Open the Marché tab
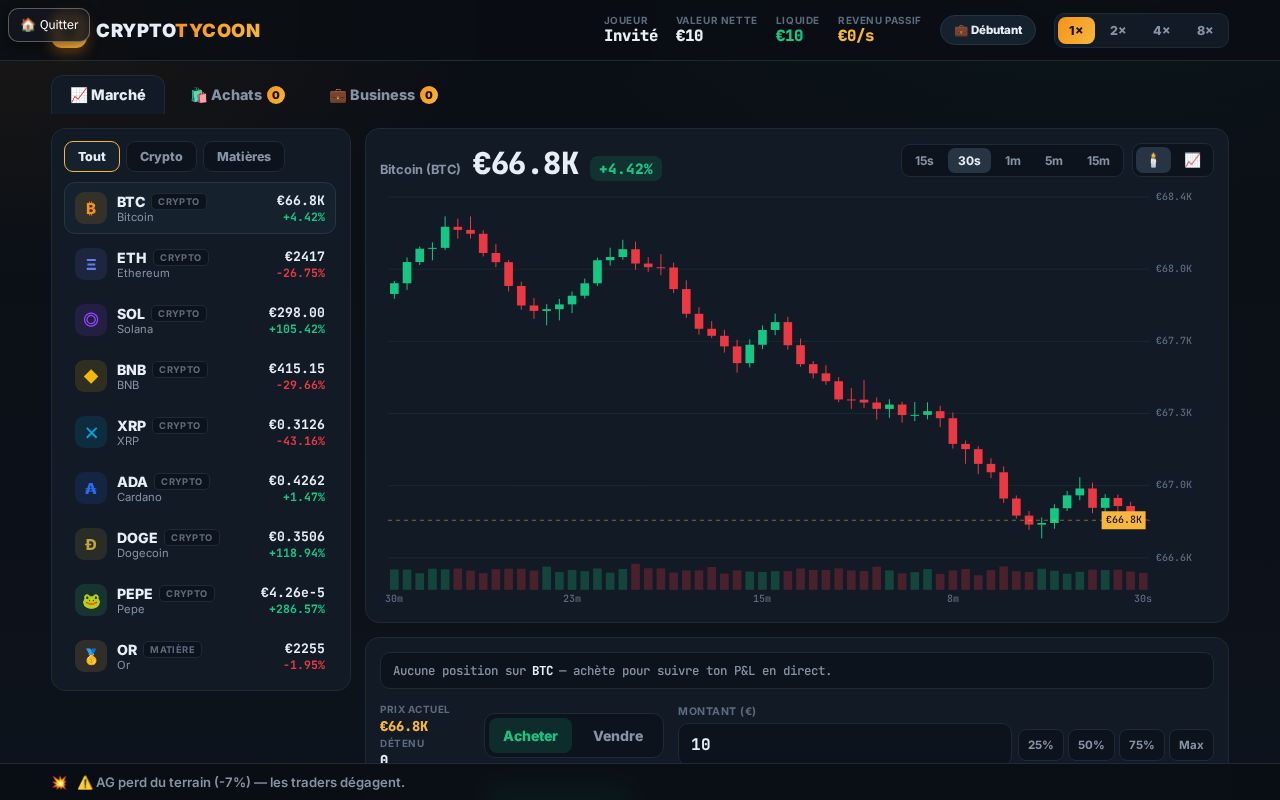Viewport: 1280px width, 800px height. [108, 95]
